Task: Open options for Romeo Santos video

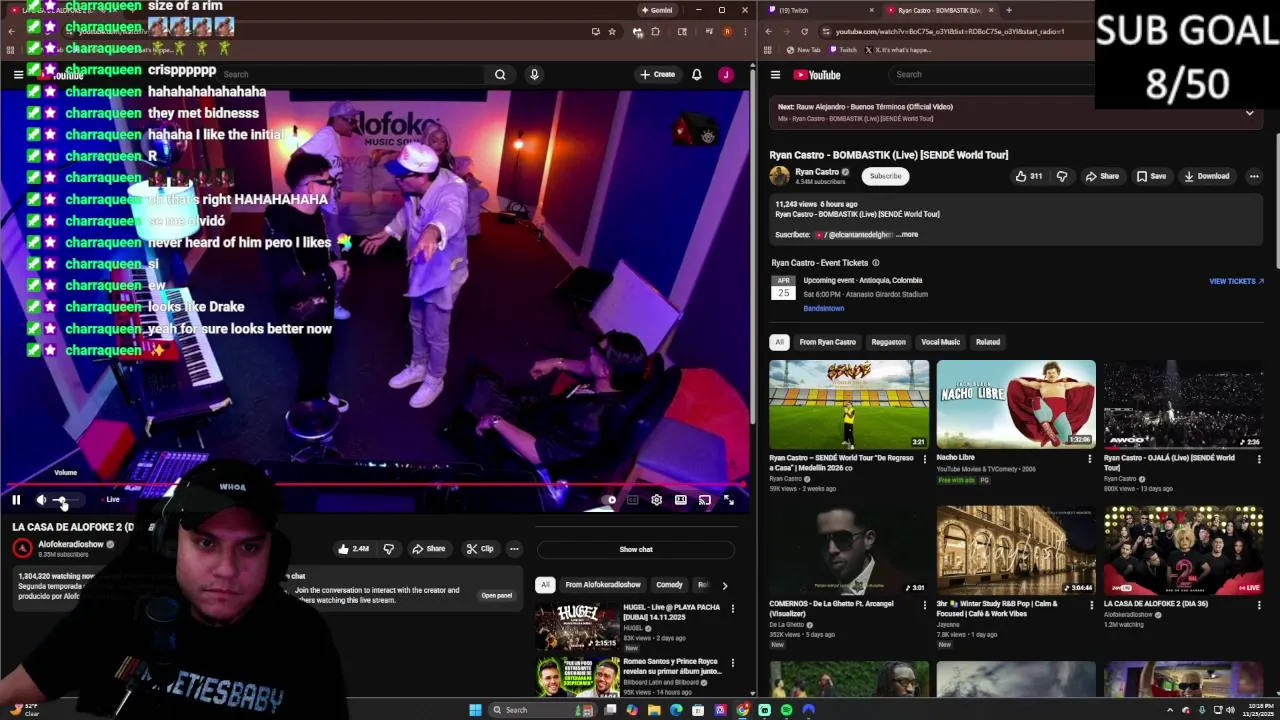Action: tap(732, 662)
